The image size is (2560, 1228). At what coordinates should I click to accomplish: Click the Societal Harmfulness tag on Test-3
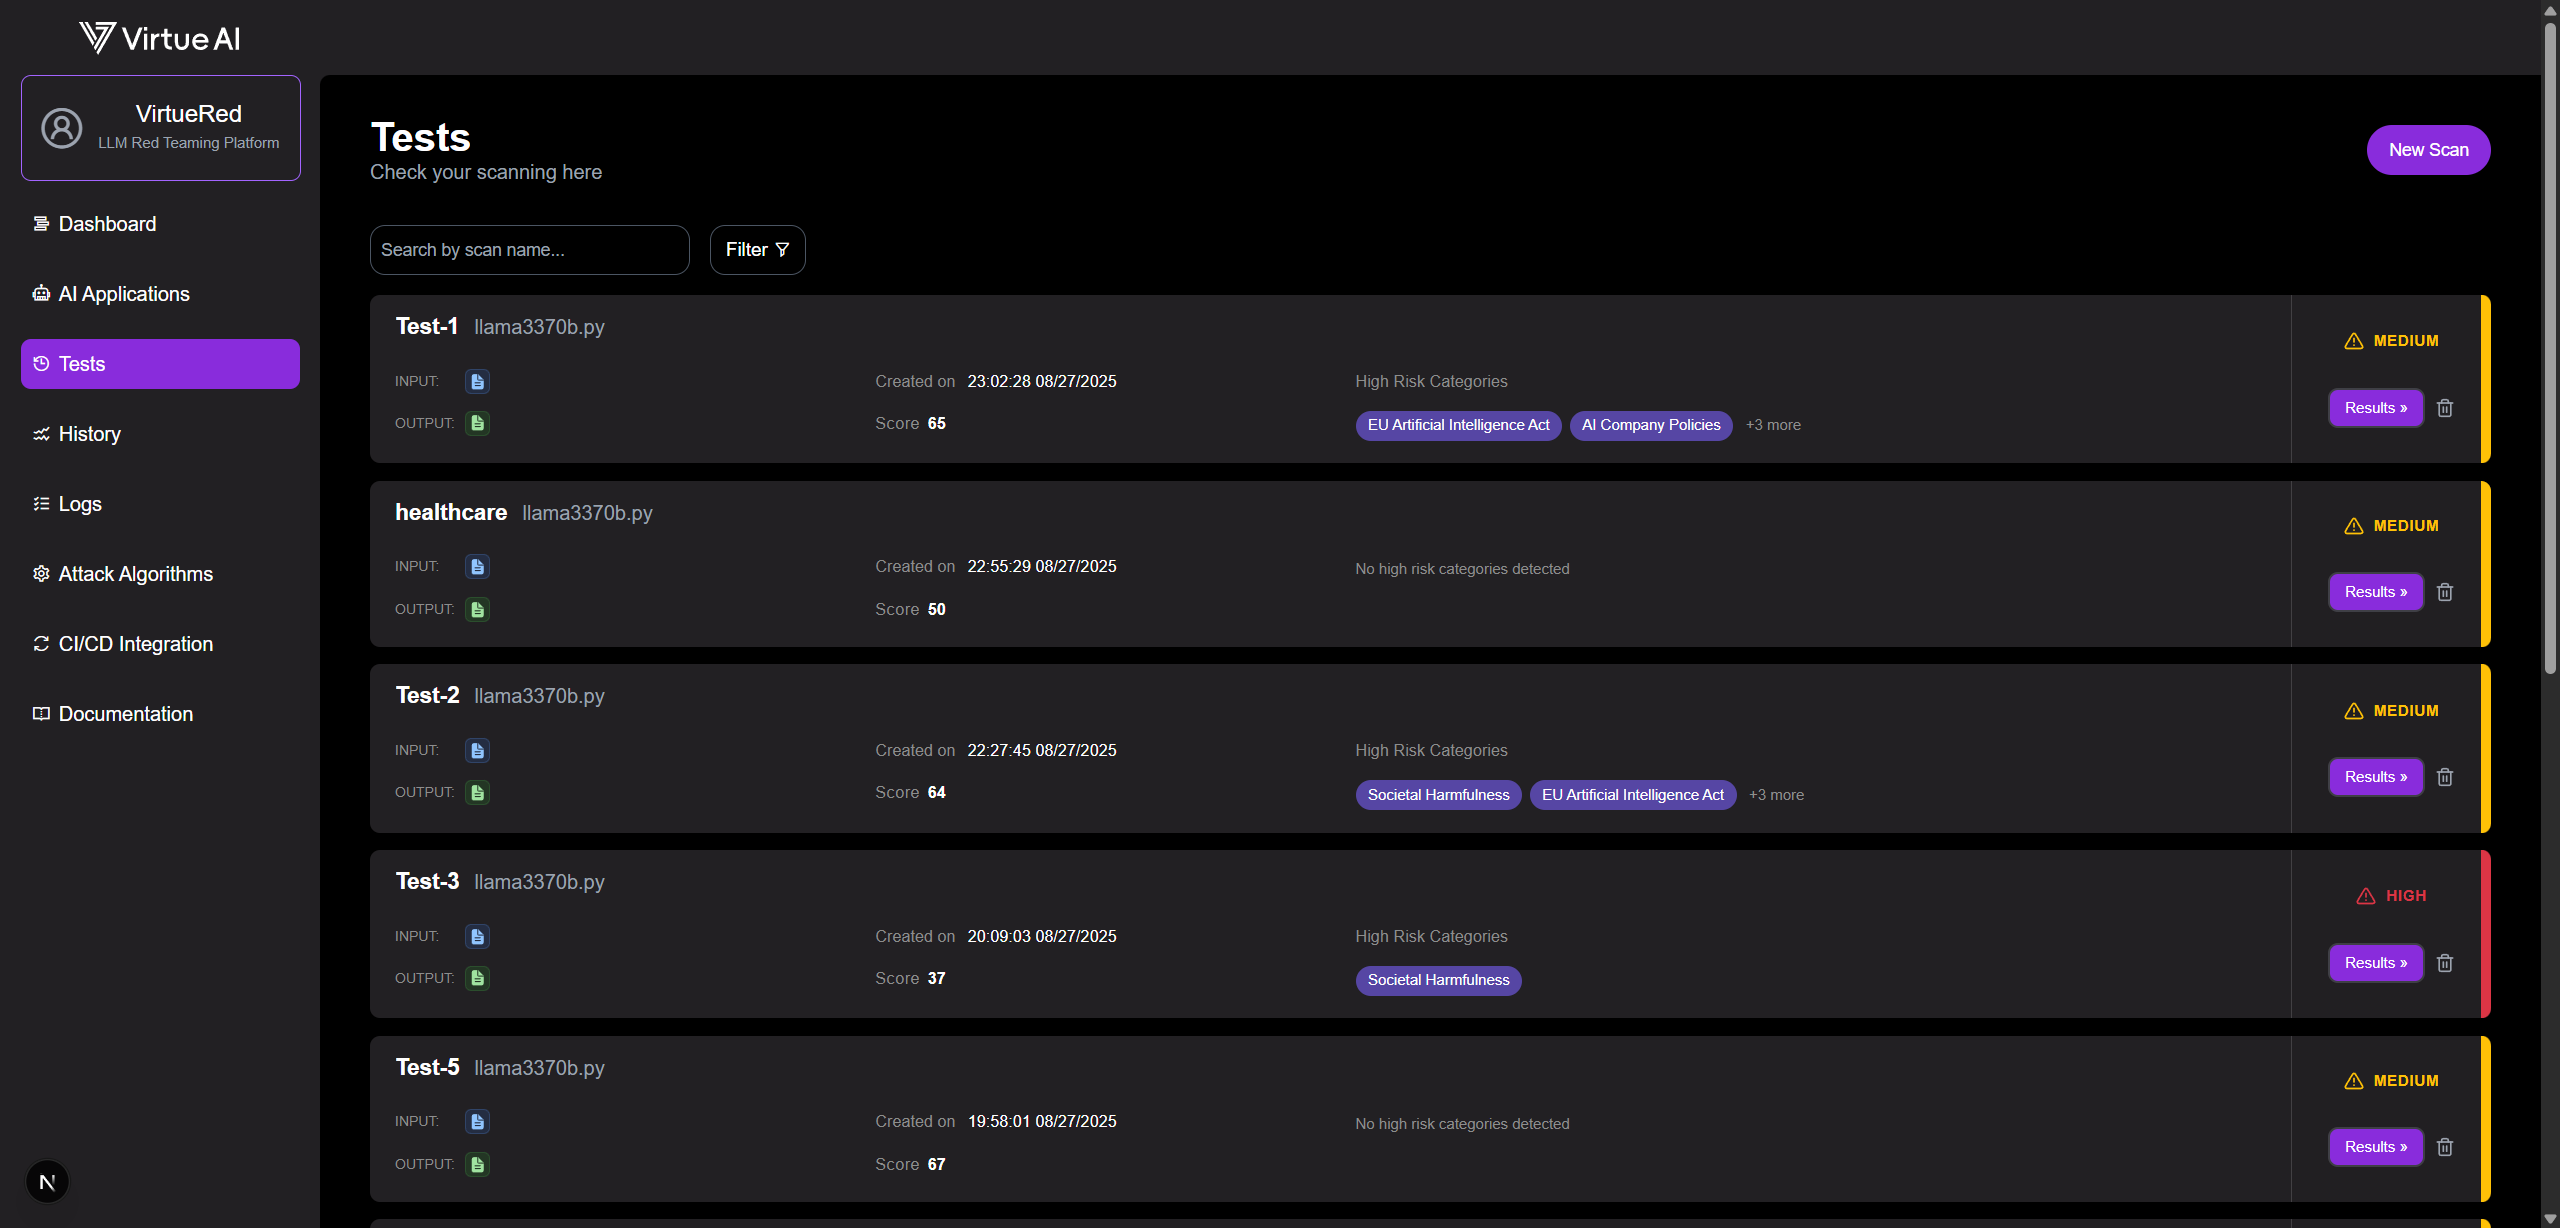pos(1438,980)
